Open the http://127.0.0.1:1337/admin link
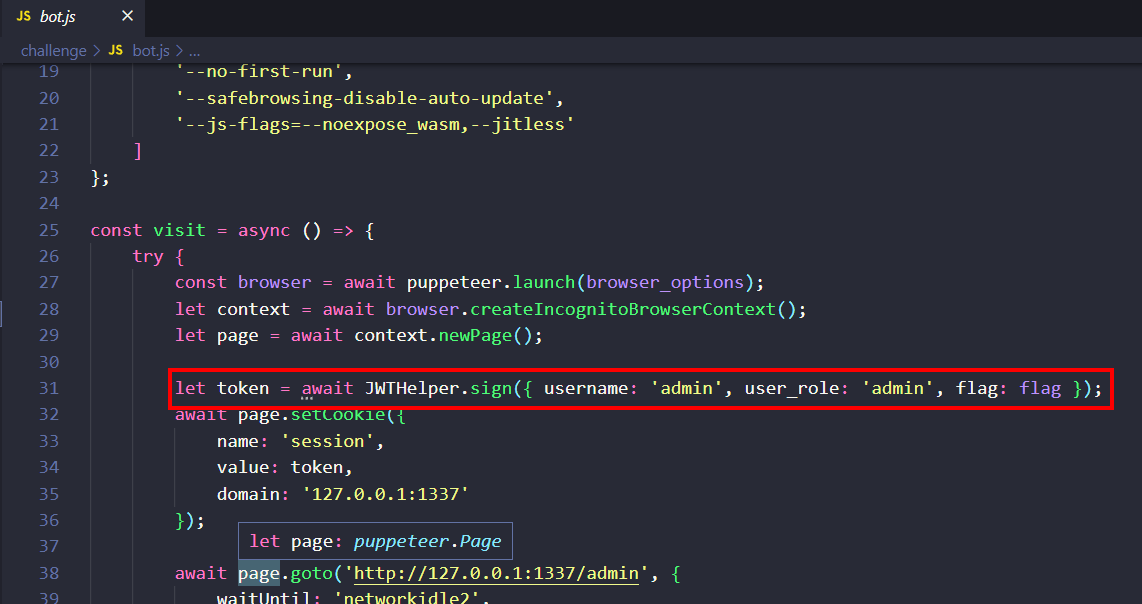The image size is (1142, 604). pos(496,574)
